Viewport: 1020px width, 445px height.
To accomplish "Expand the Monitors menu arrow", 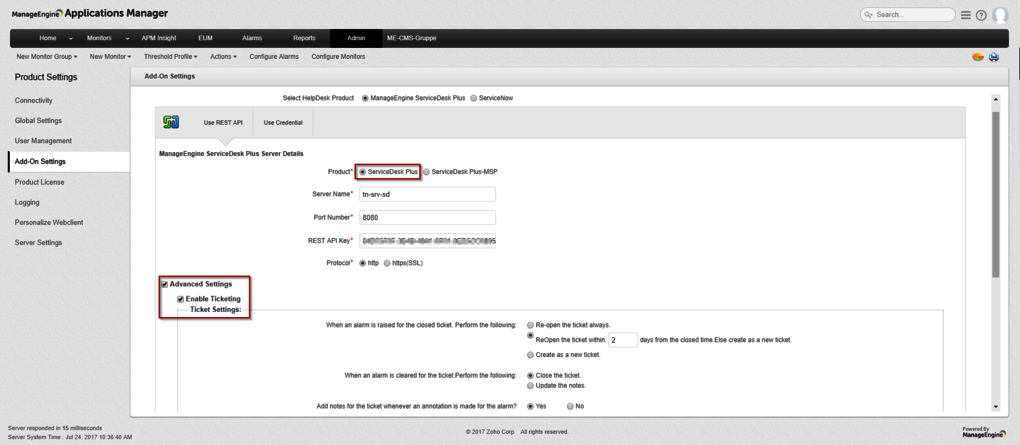I will [128, 38].
